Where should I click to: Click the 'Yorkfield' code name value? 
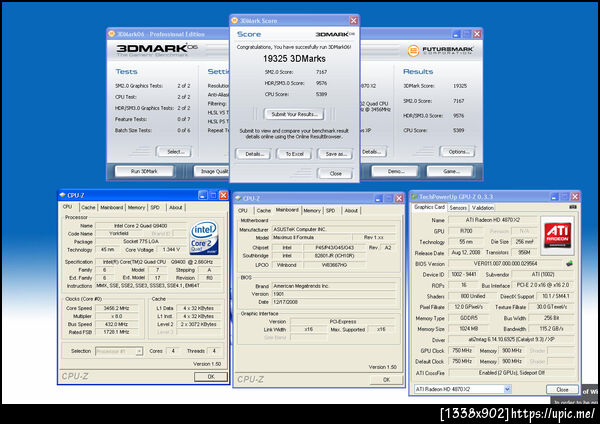pyautogui.click(x=119, y=233)
